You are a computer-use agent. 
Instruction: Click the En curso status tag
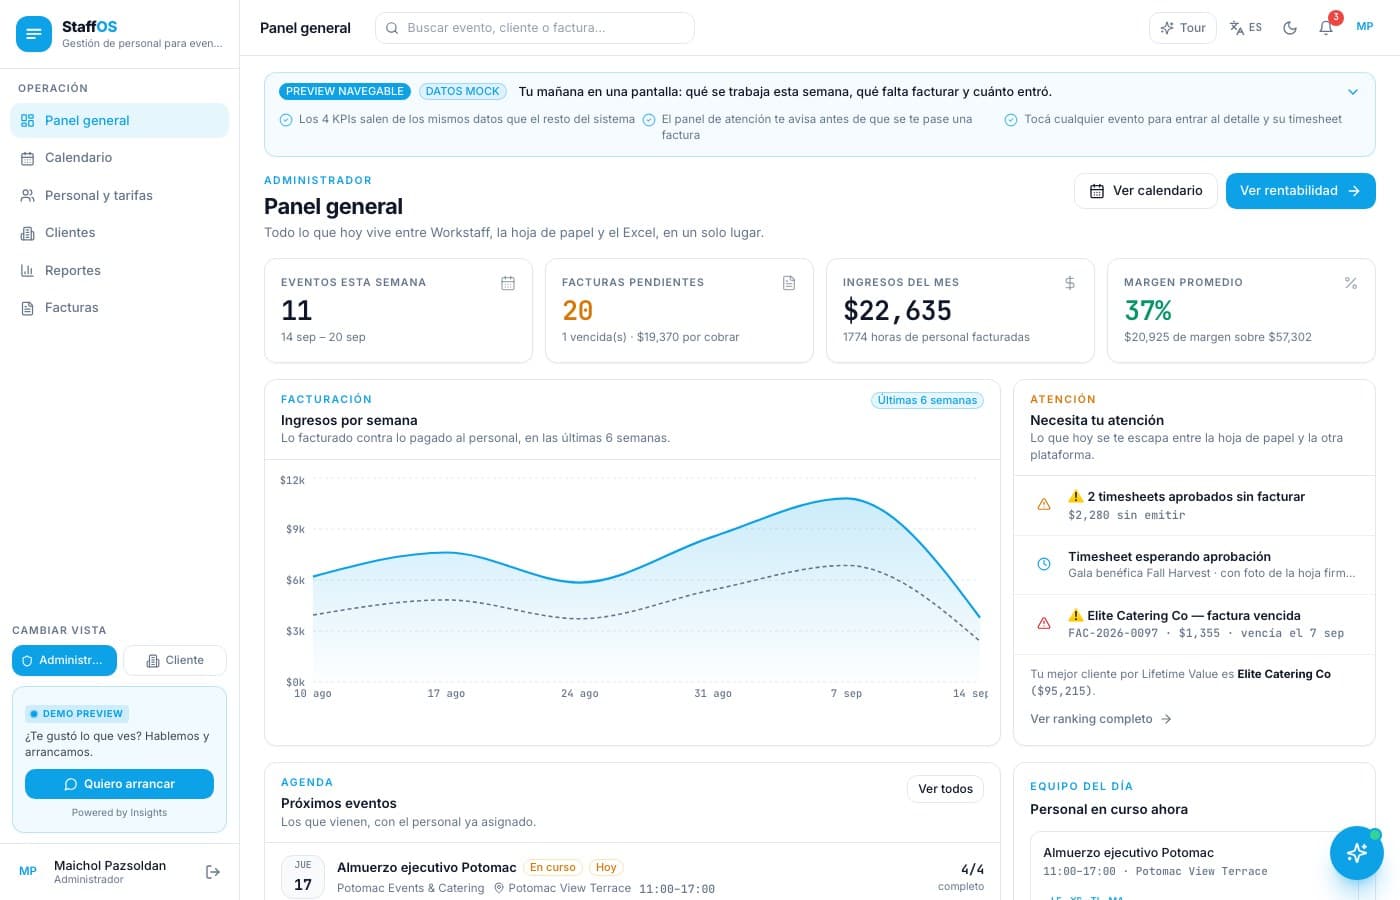click(x=553, y=868)
